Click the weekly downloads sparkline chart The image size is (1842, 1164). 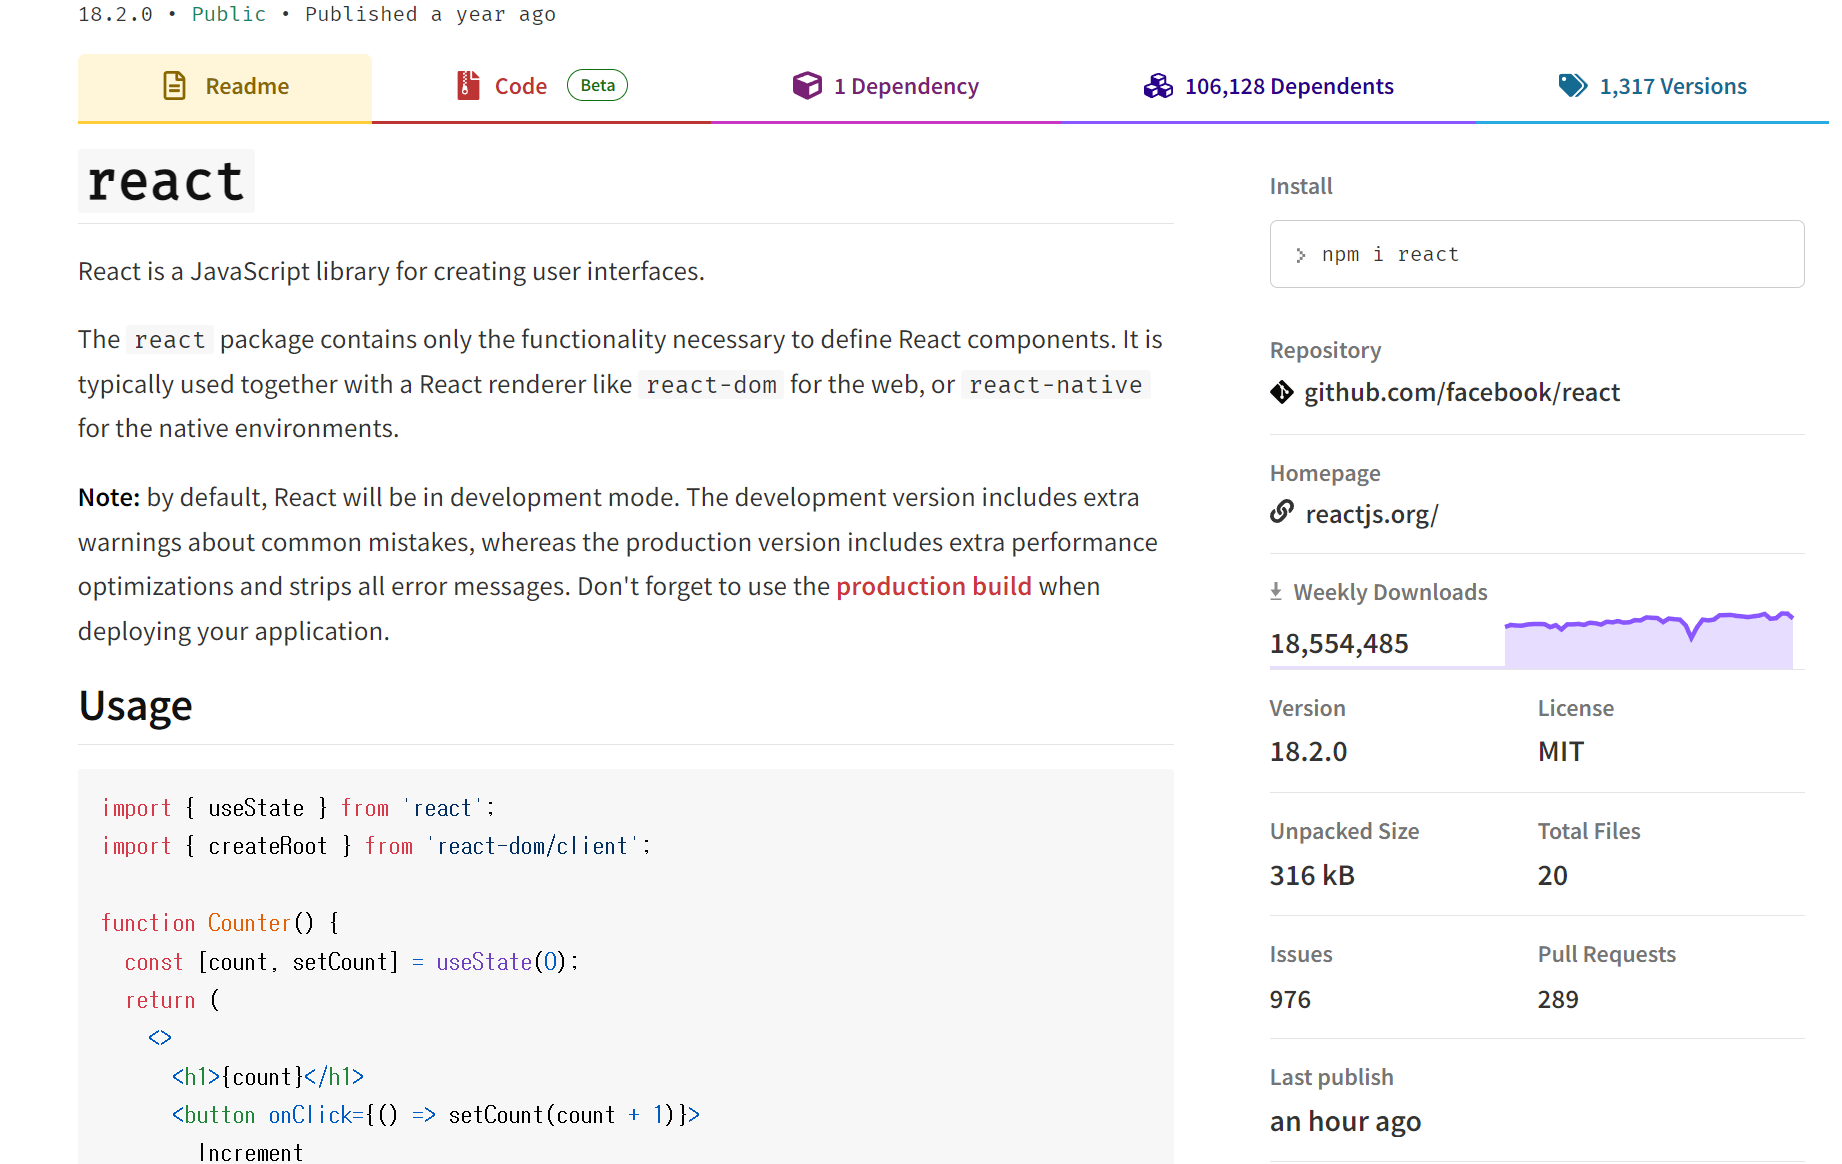[1649, 639]
